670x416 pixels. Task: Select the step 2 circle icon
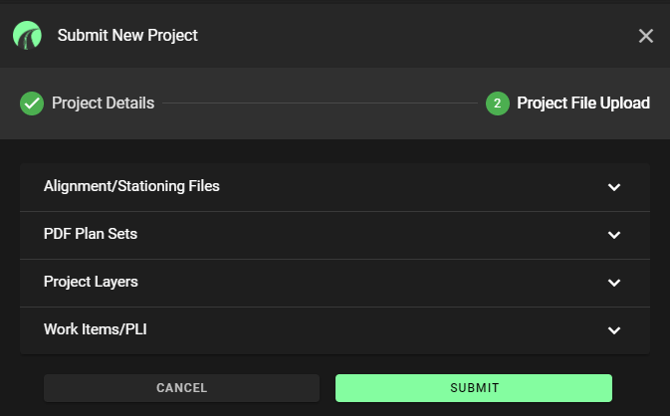click(497, 103)
